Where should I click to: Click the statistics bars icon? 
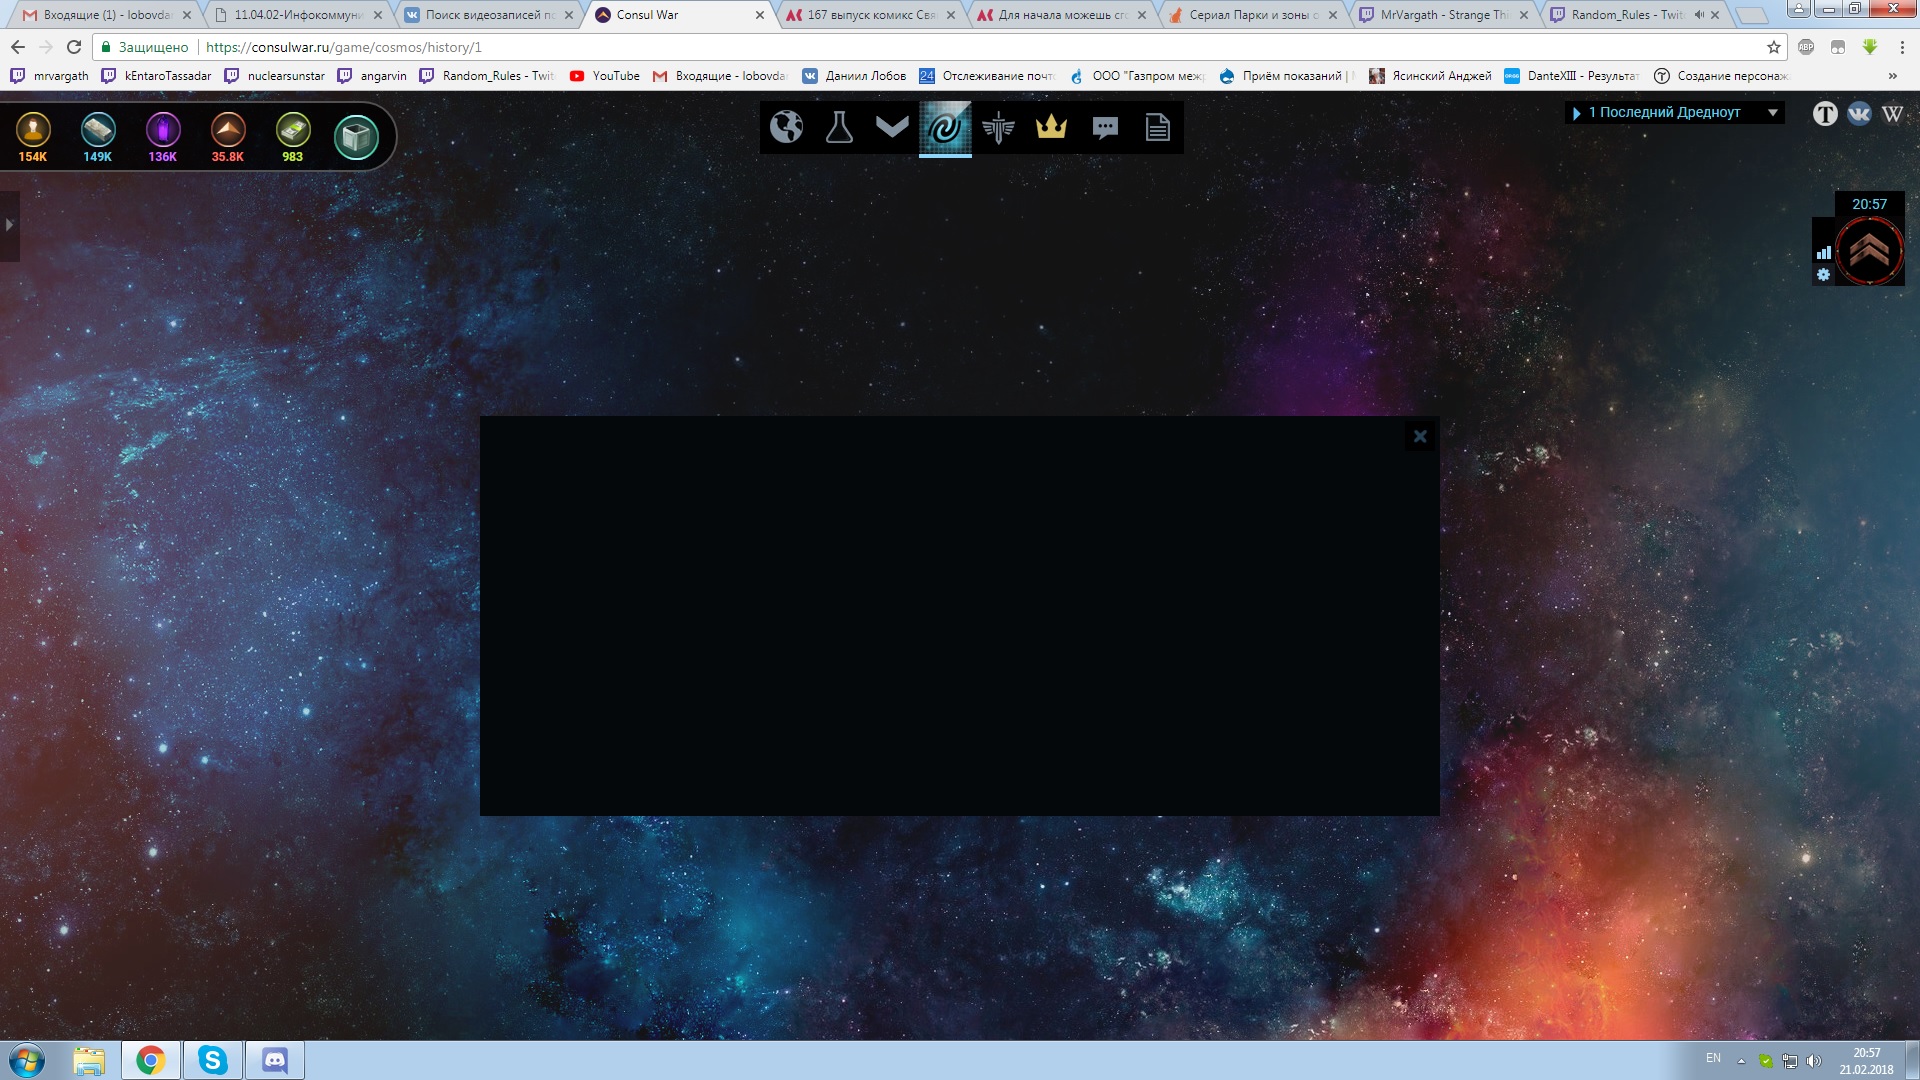pos(1824,252)
